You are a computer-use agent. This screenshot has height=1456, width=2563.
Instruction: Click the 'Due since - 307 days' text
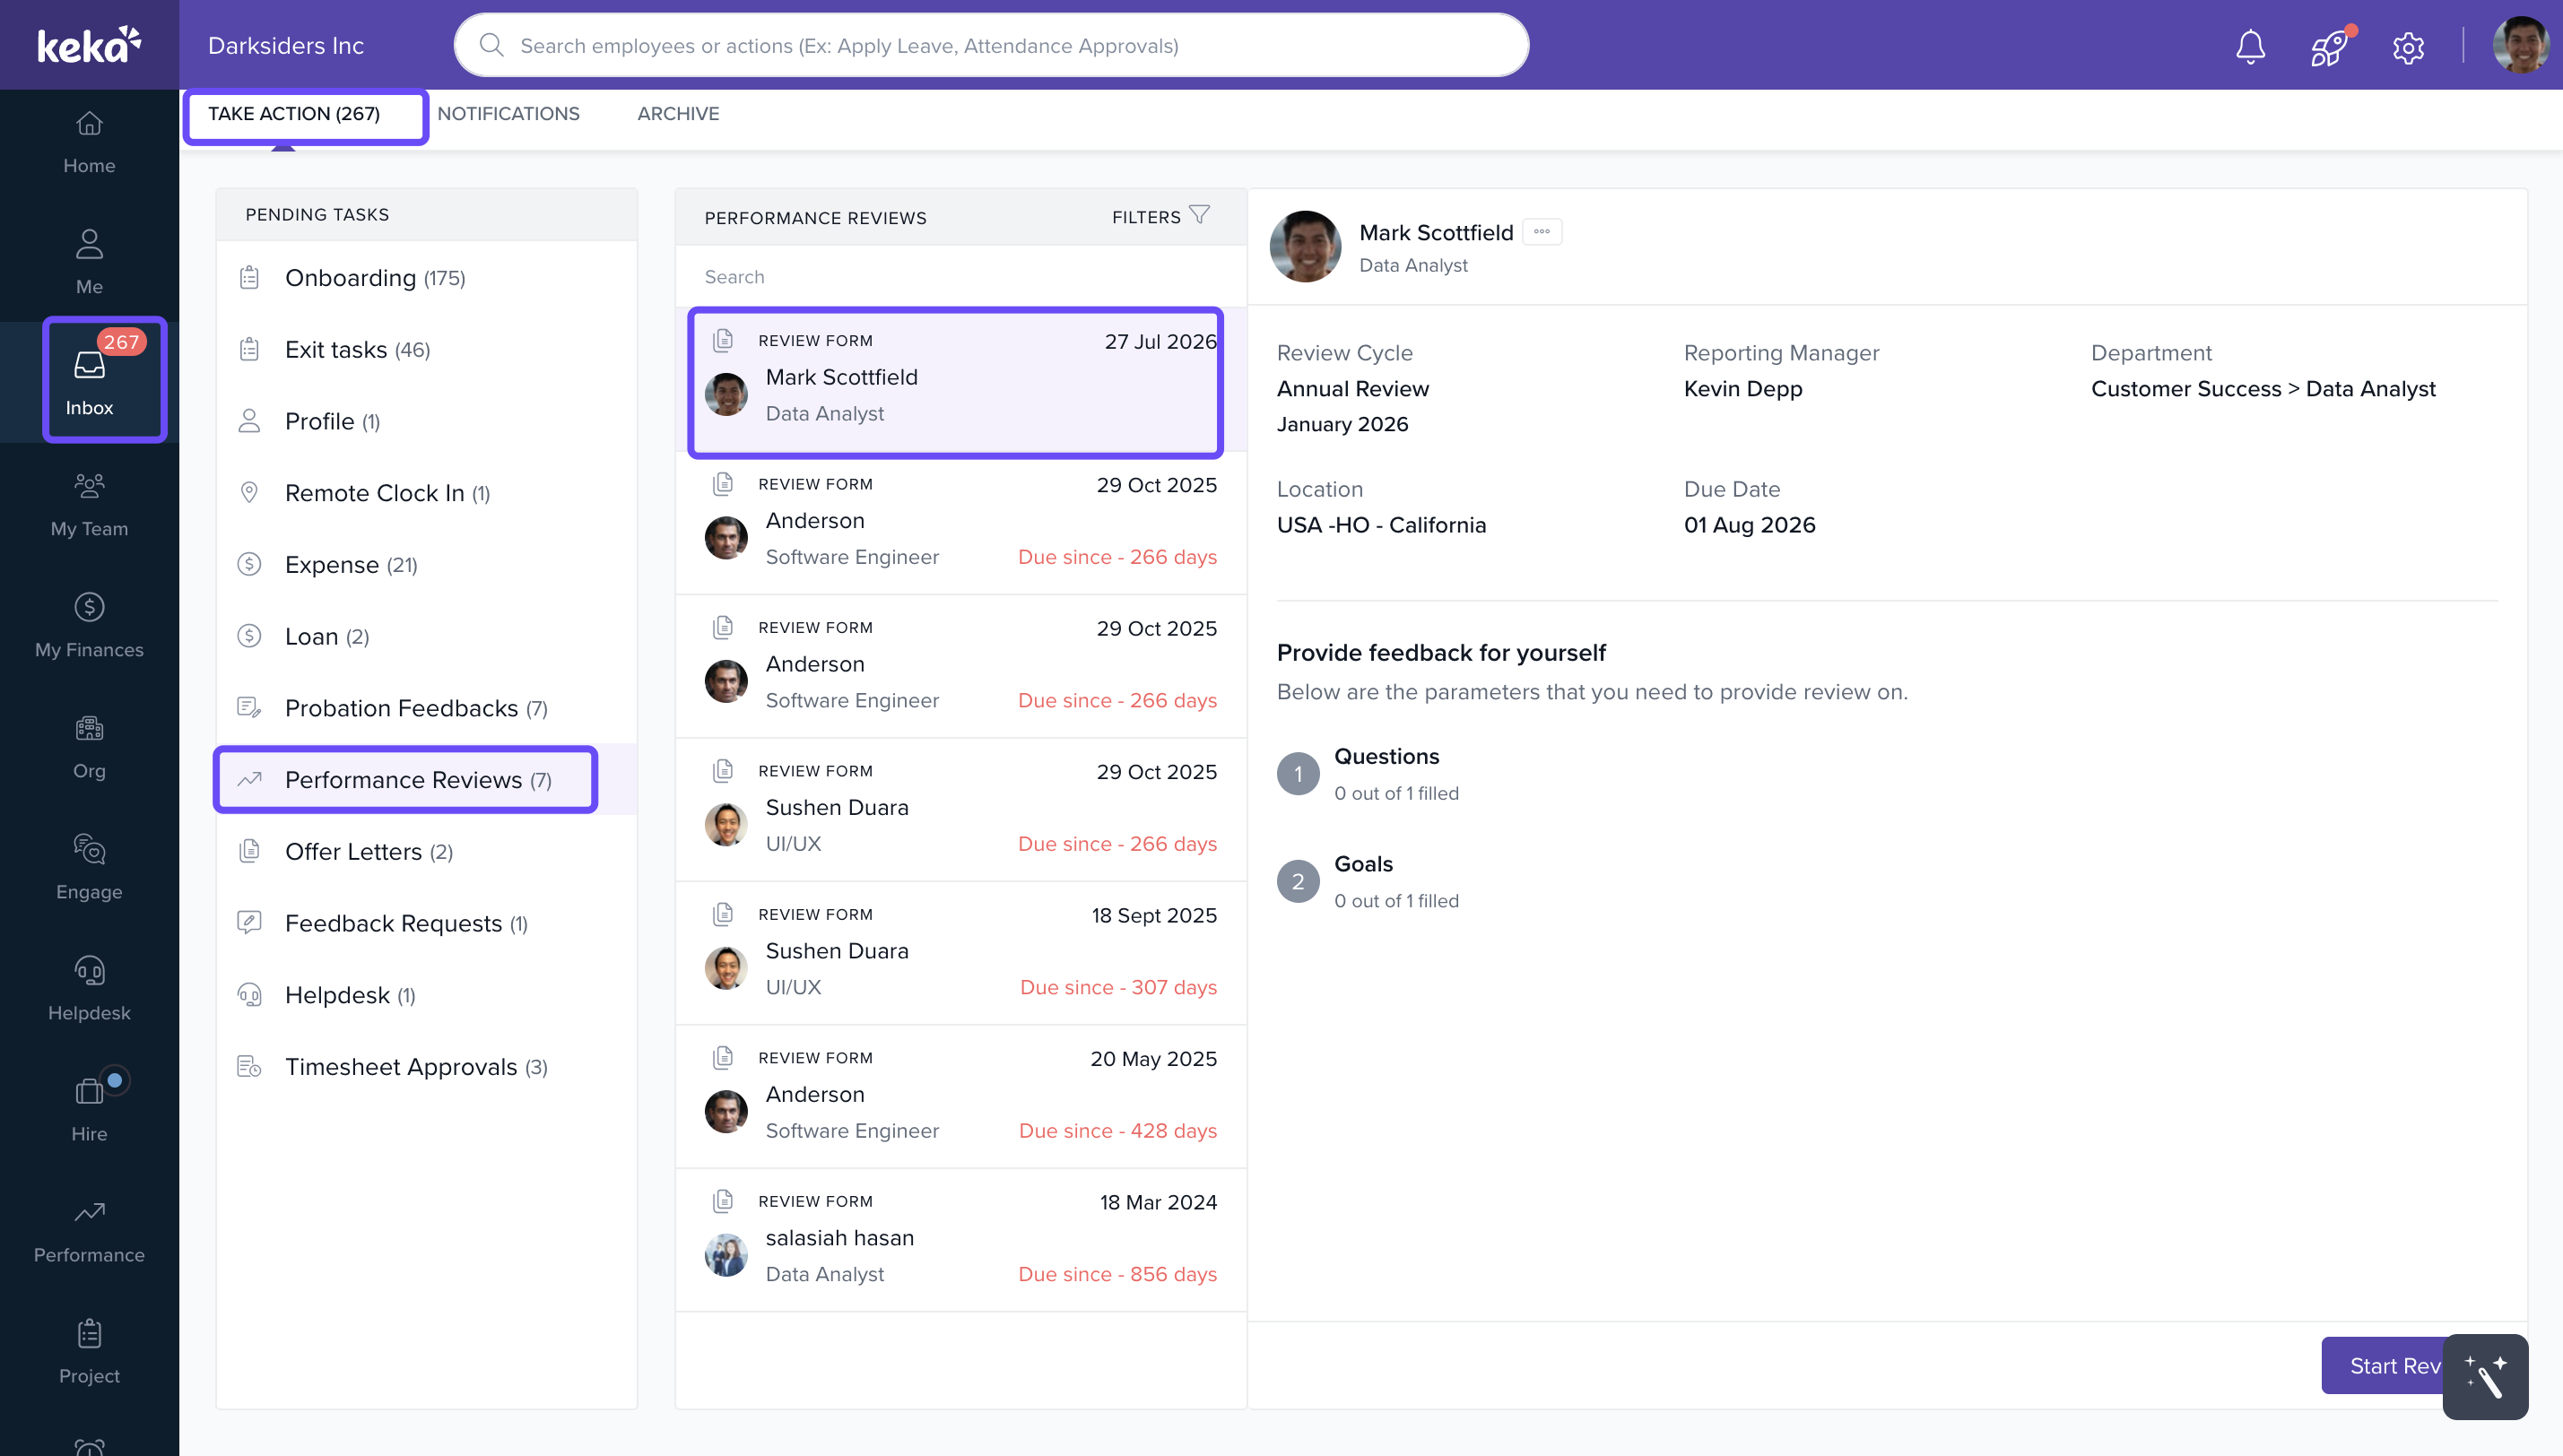[1118, 987]
